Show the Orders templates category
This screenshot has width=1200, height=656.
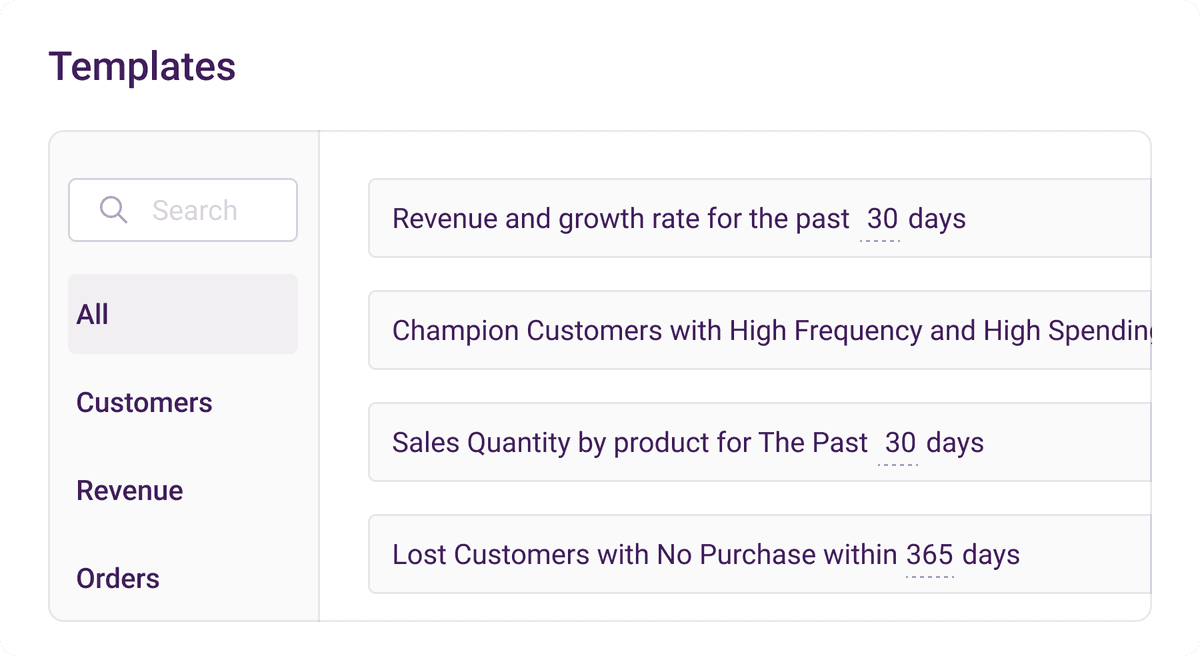tap(118, 578)
